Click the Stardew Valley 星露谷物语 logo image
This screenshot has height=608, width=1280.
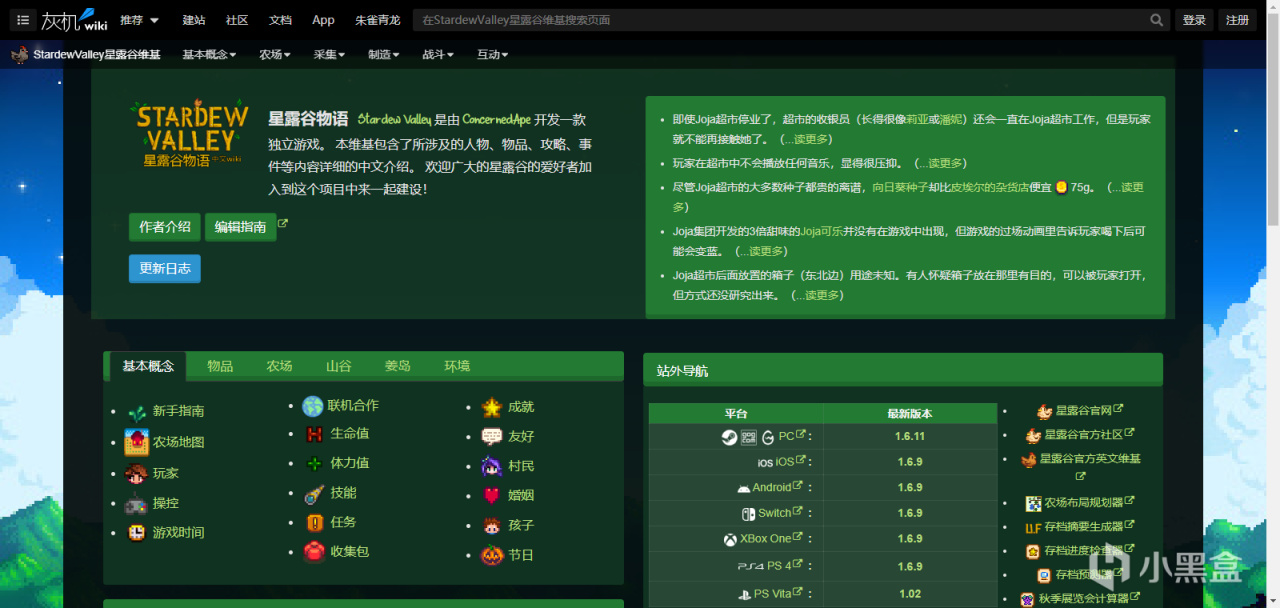point(192,132)
